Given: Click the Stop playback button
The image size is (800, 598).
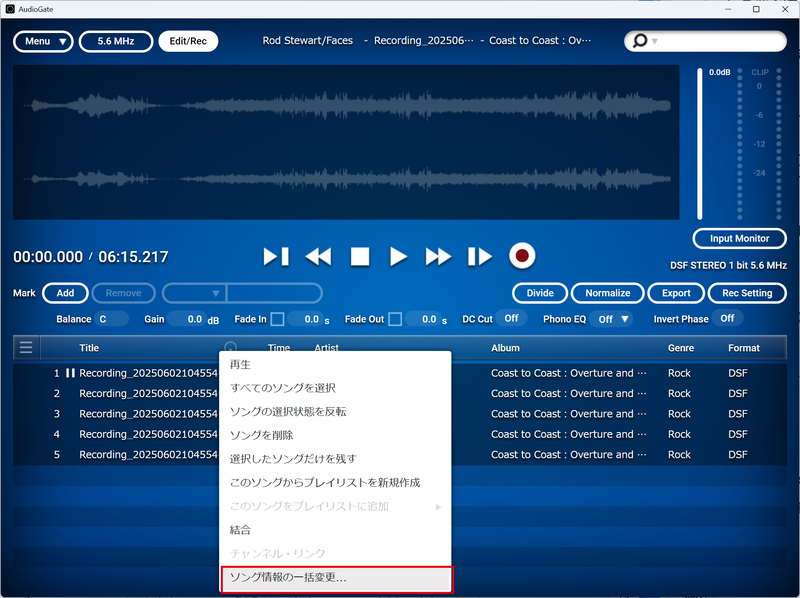Looking at the screenshot, I should click(x=359, y=256).
